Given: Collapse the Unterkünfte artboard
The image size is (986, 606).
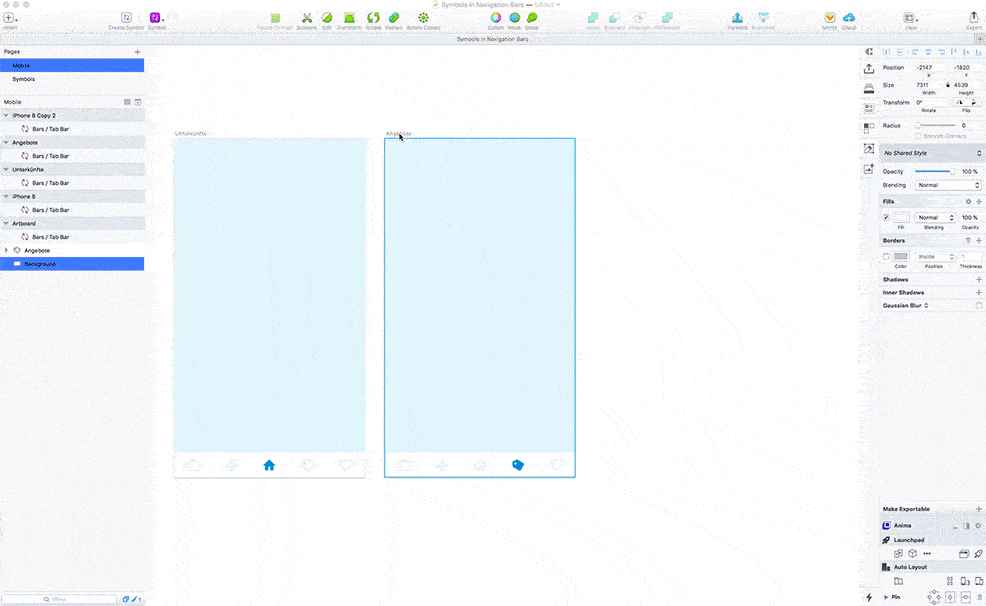Looking at the screenshot, I should point(6,170).
